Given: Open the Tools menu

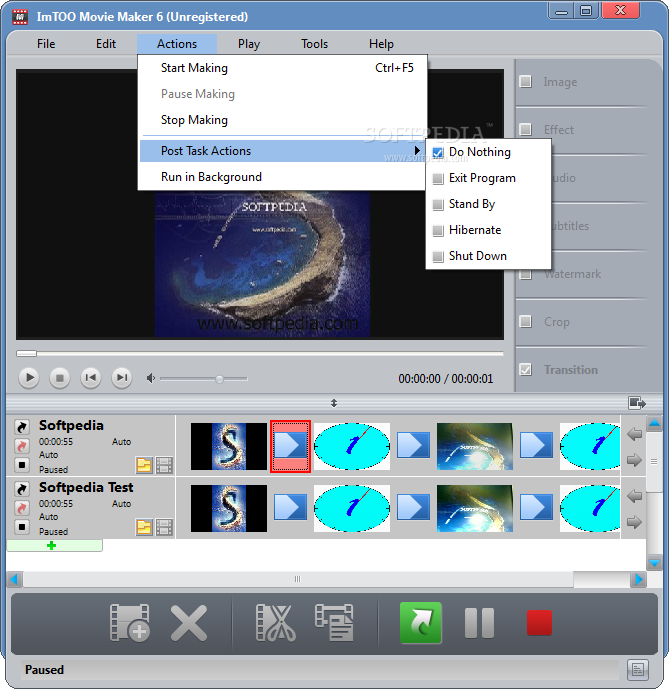Looking at the screenshot, I should click(x=314, y=44).
